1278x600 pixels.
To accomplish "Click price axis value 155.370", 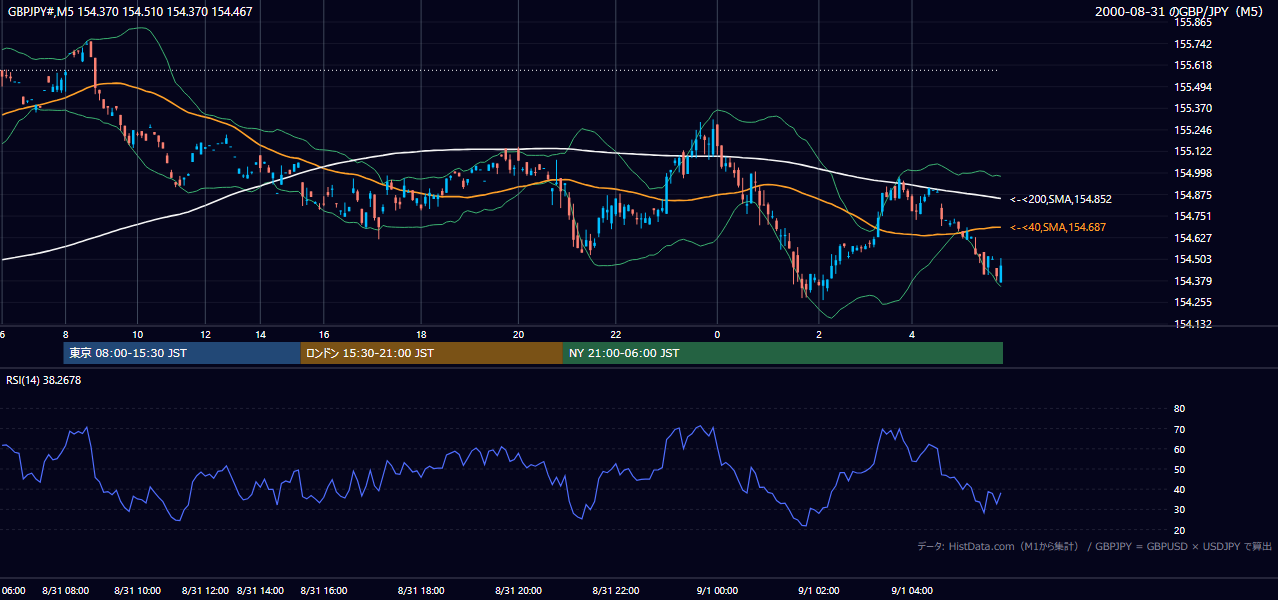I will click(1192, 108).
